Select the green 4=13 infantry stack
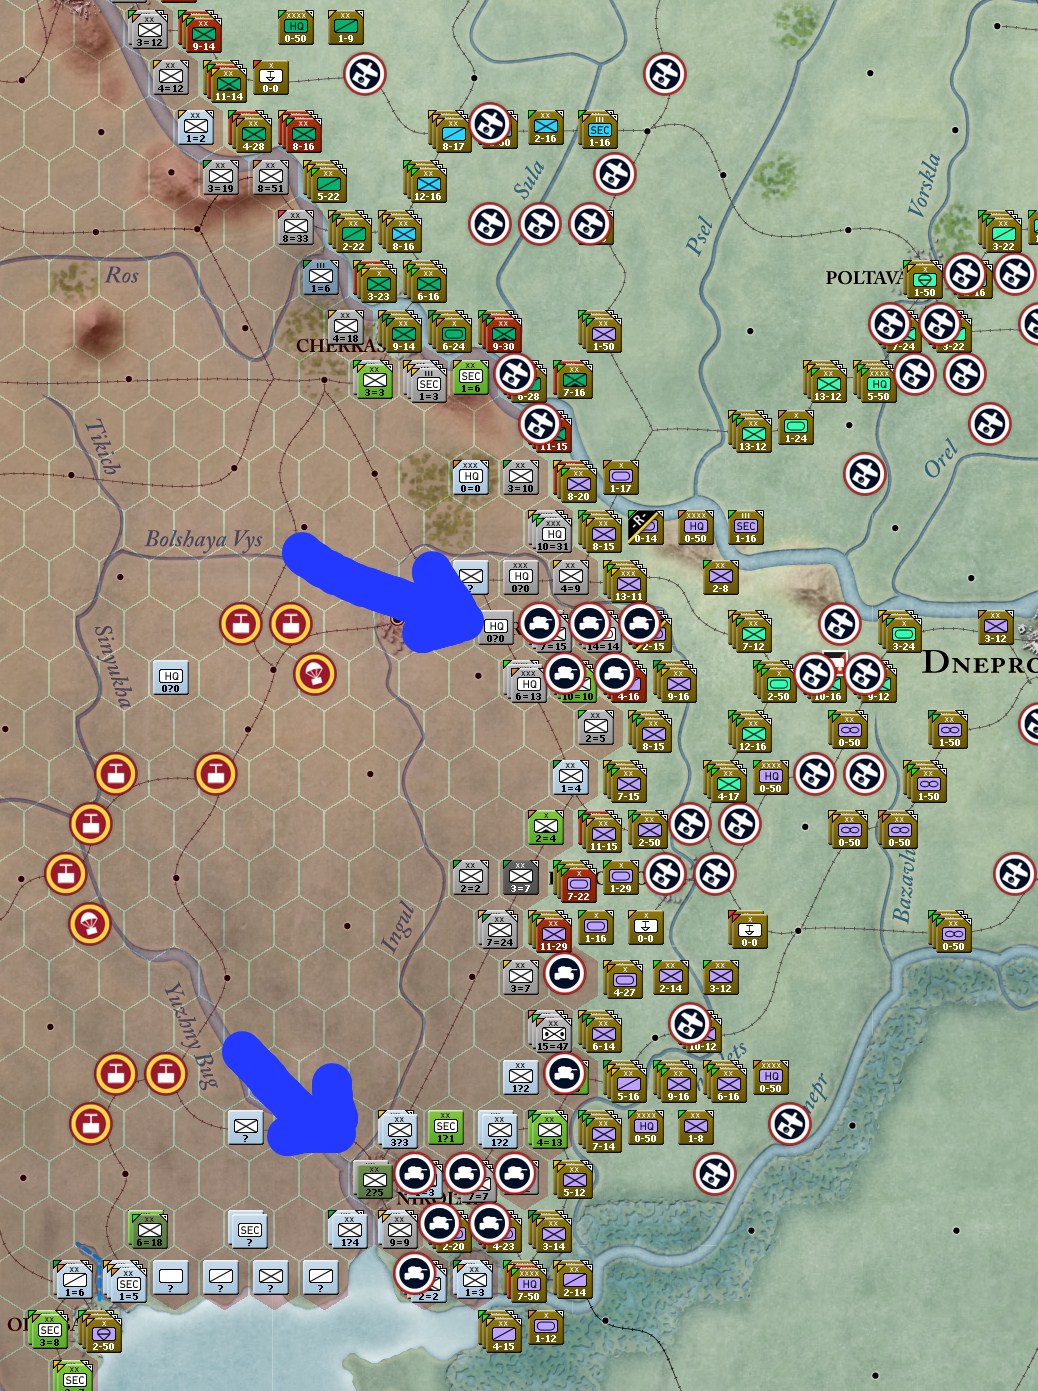 tap(548, 1129)
